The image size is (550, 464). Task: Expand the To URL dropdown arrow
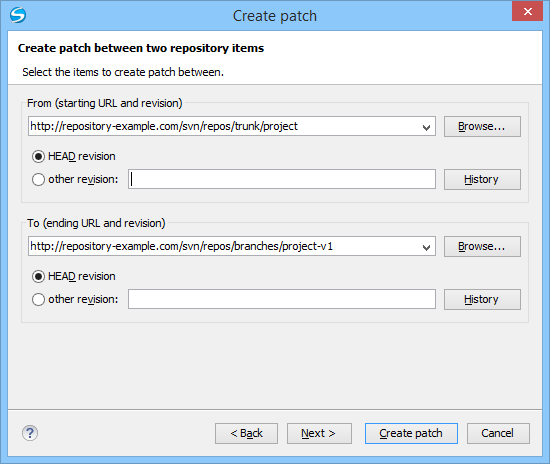click(x=426, y=247)
